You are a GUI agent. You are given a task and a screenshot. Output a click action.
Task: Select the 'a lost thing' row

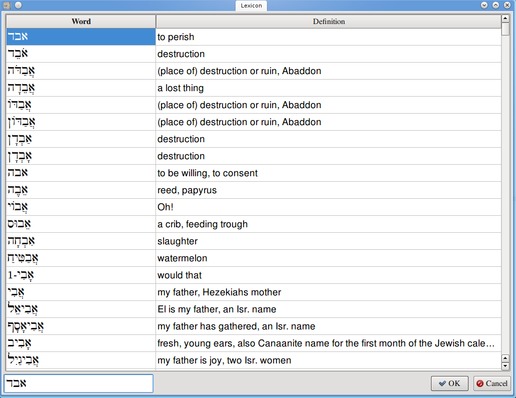(x=253, y=88)
